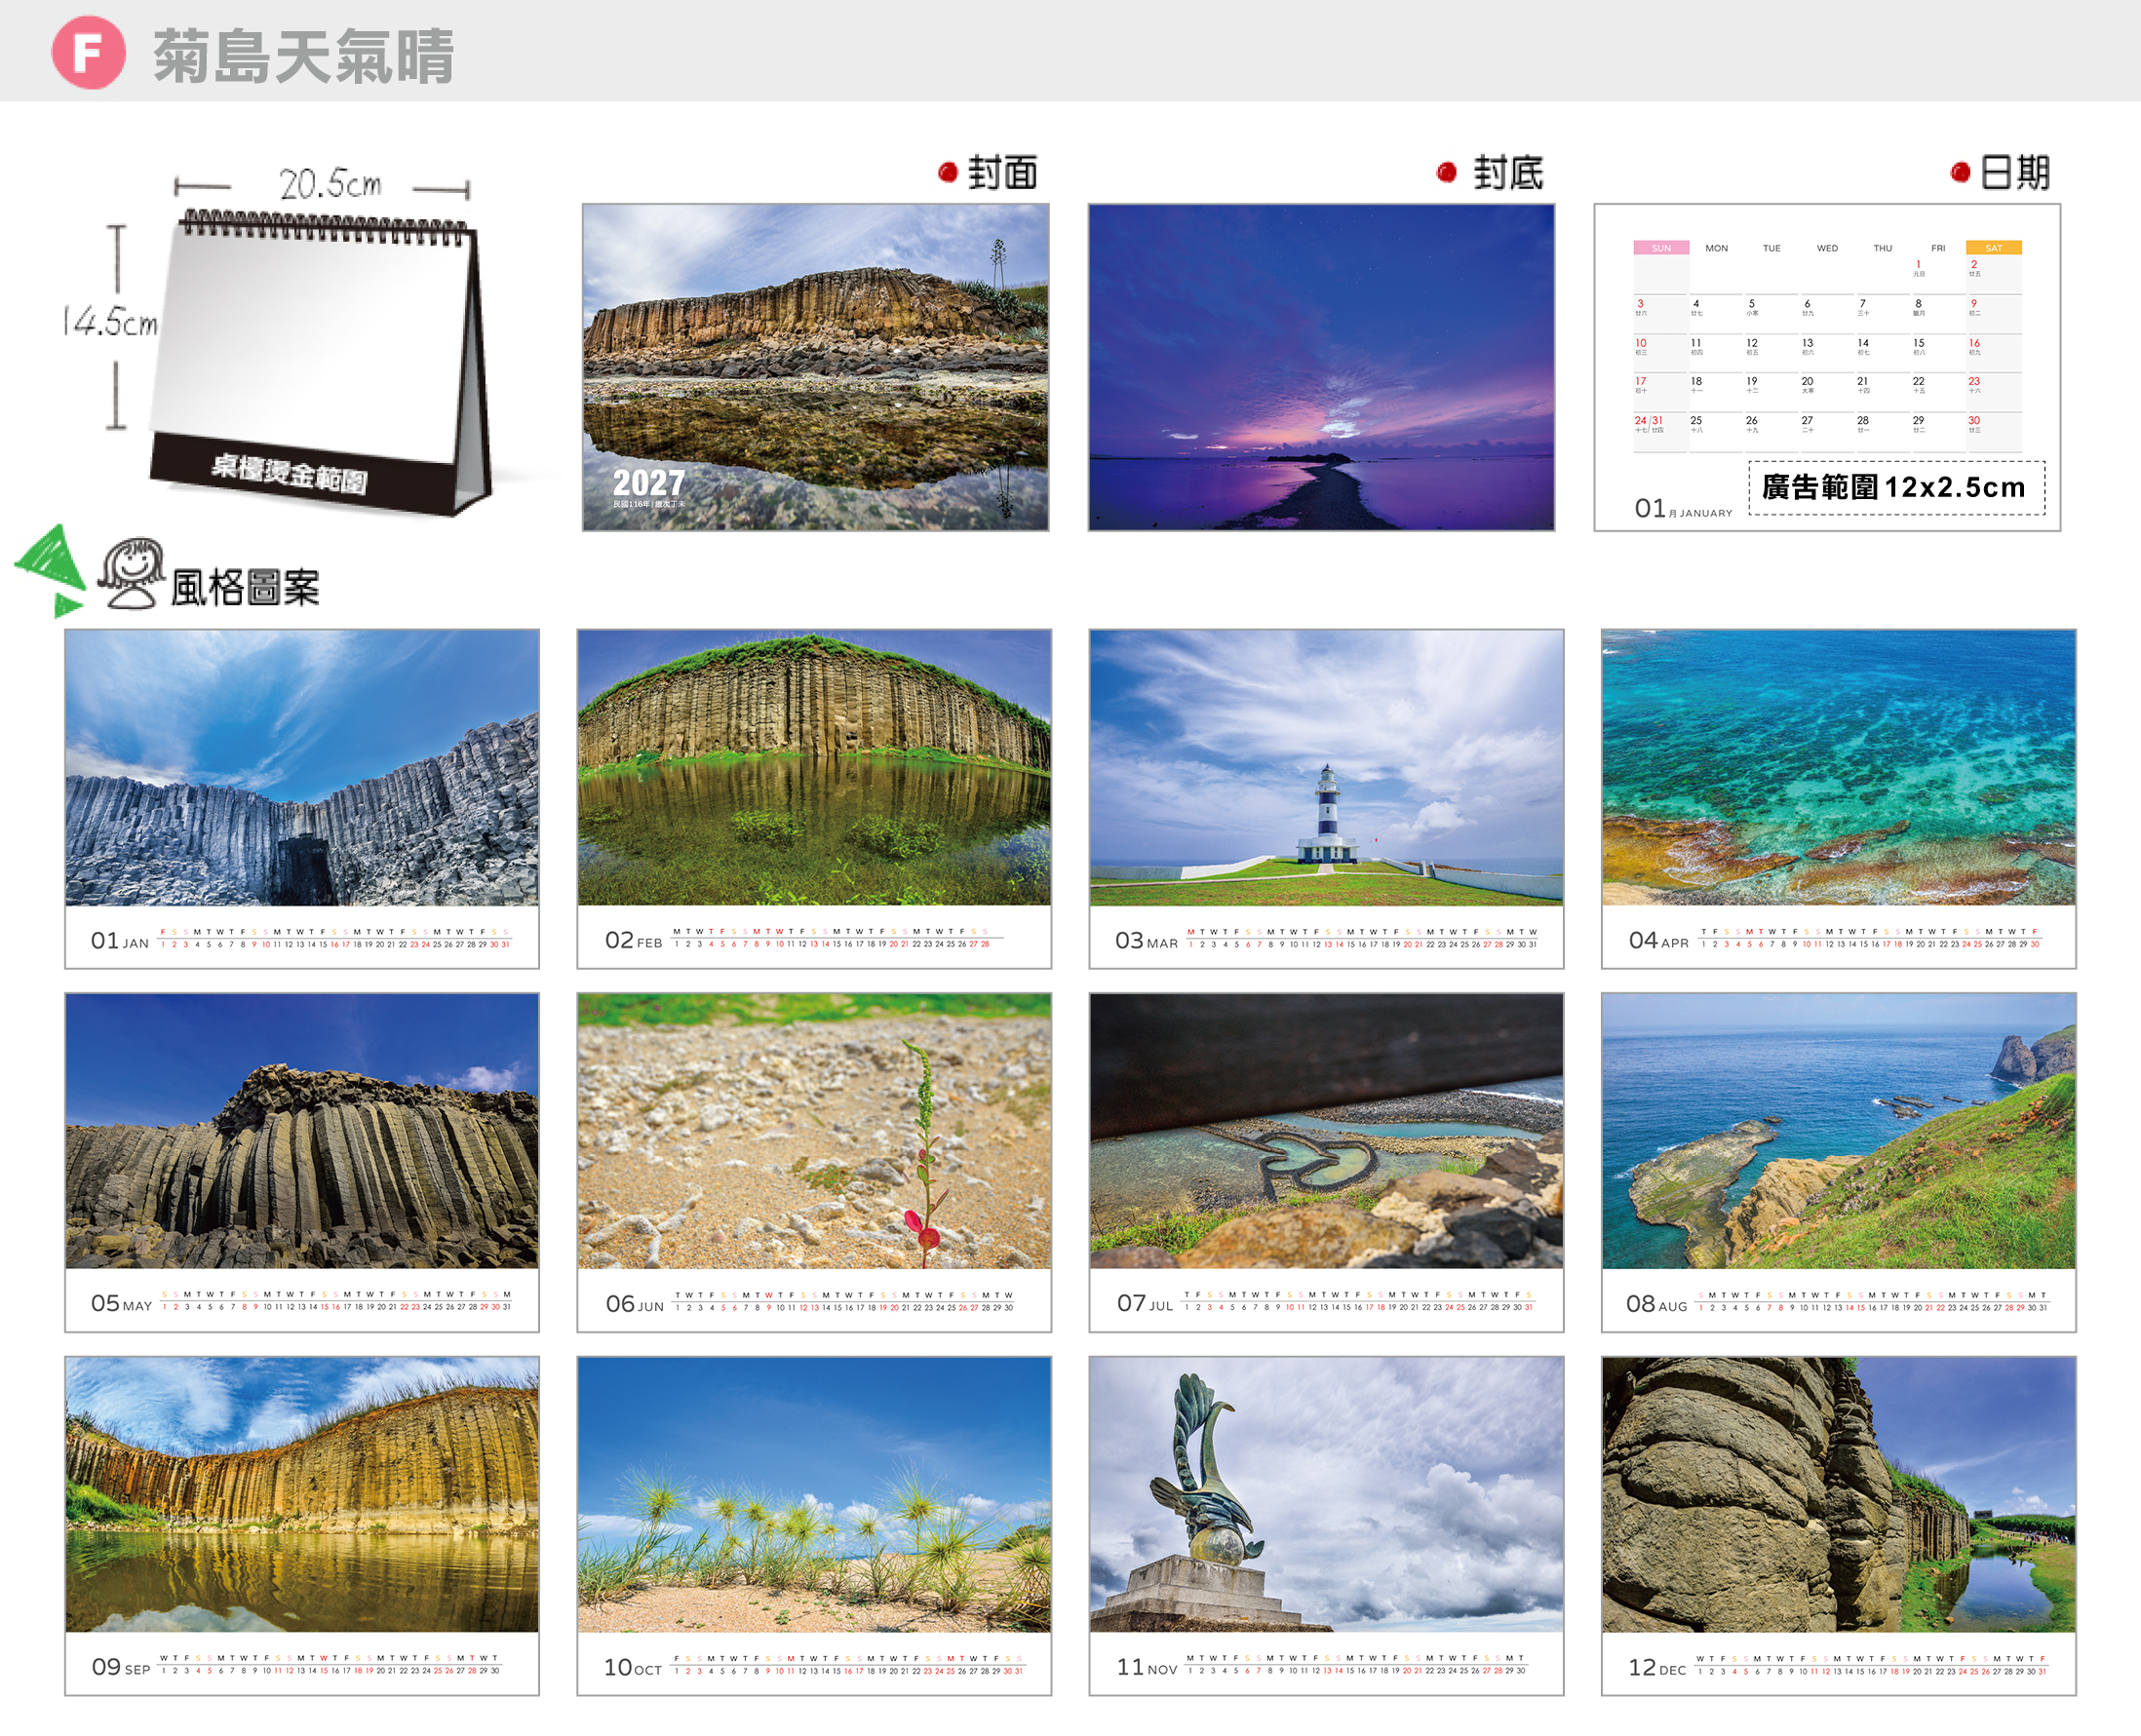Click the 風格圖案 section heading
The image size is (2141, 1736).
point(245,587)
